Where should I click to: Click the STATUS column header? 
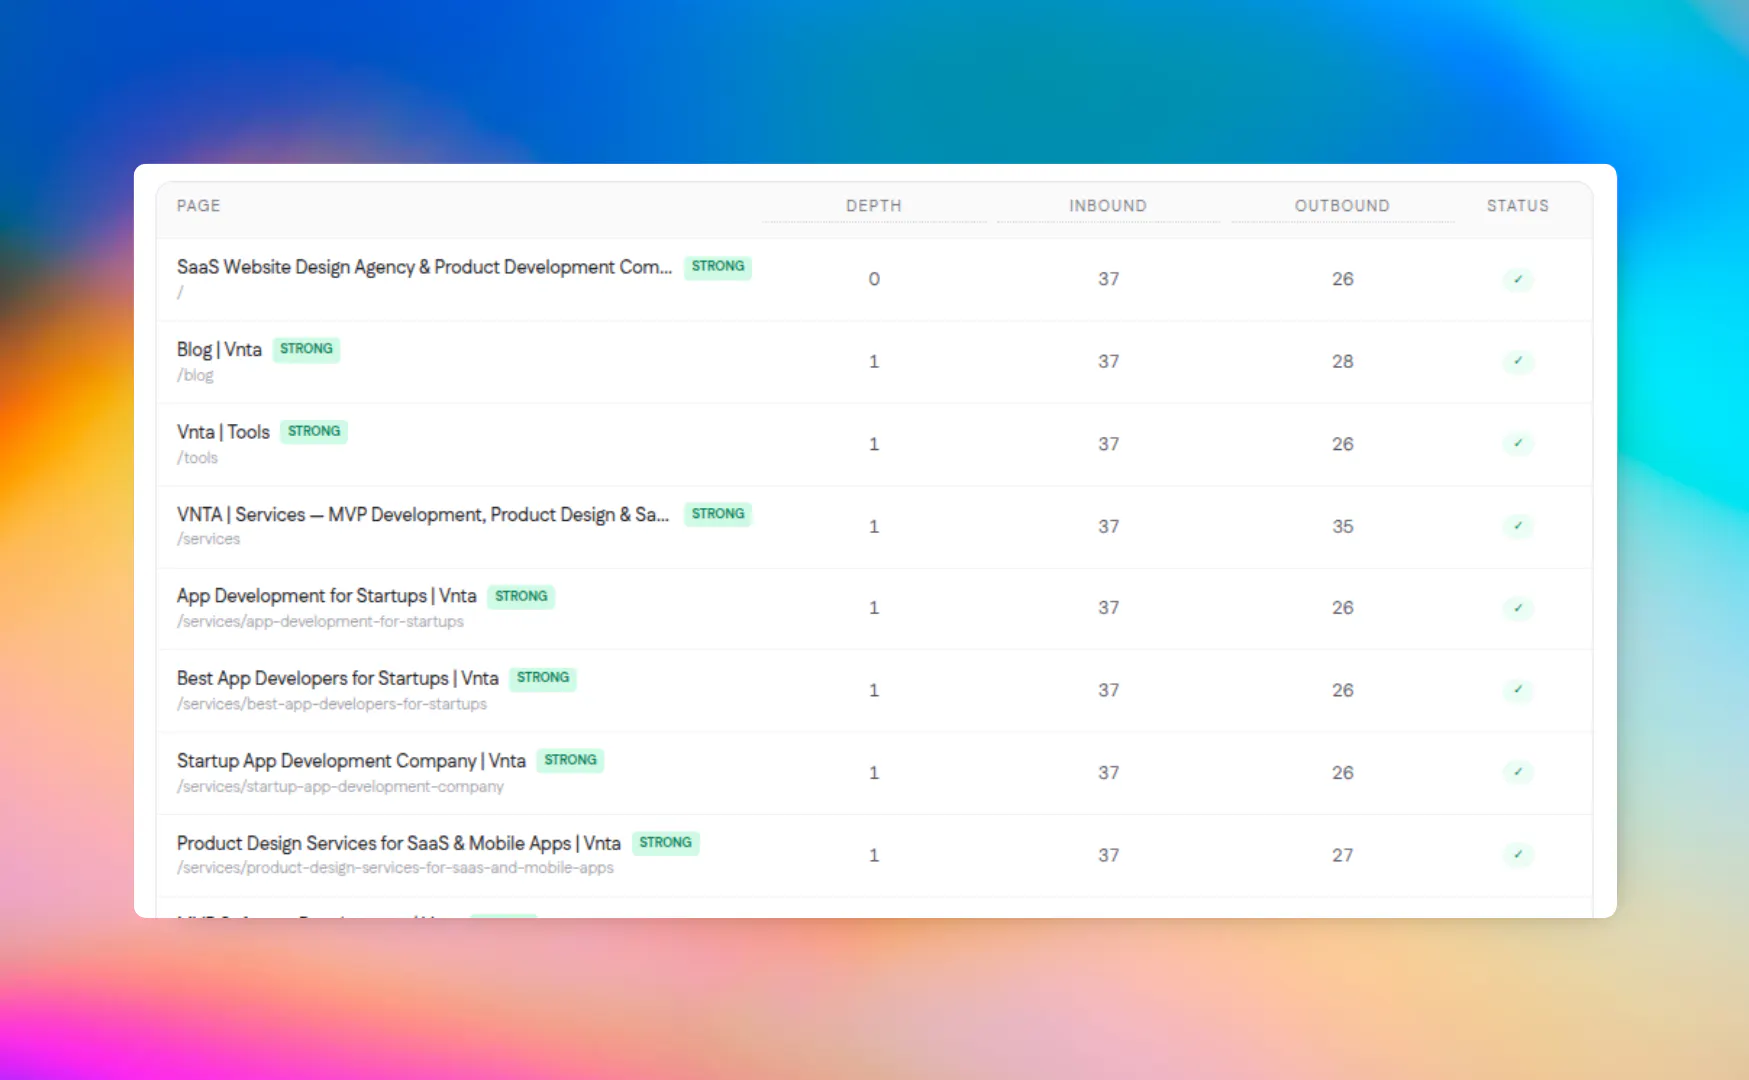1517,206
